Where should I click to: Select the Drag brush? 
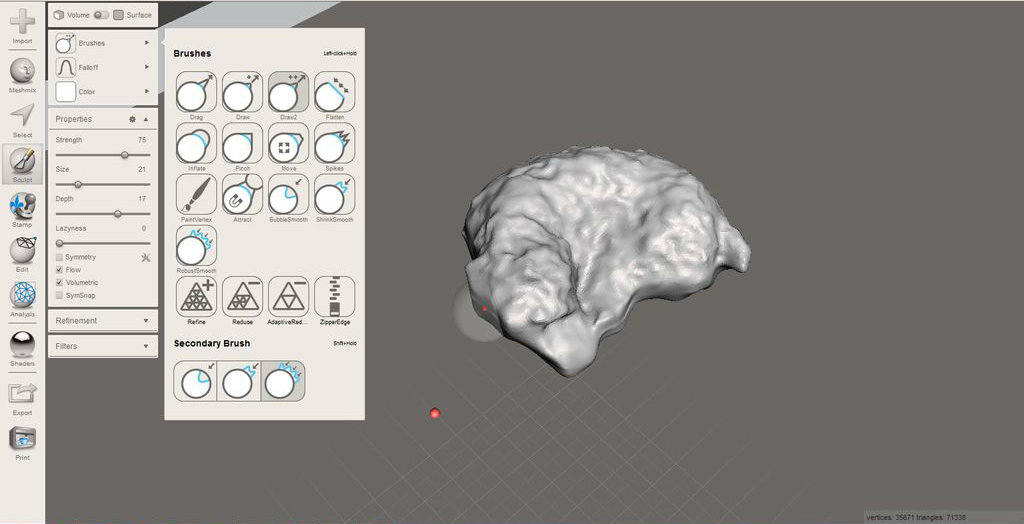pyautogui.click(x=197, y=92)
